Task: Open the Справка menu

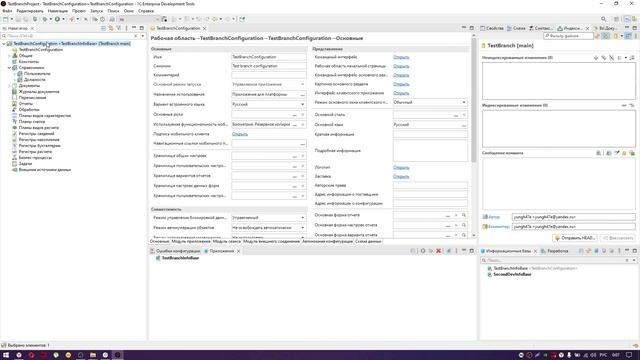Action: (146, 11)
